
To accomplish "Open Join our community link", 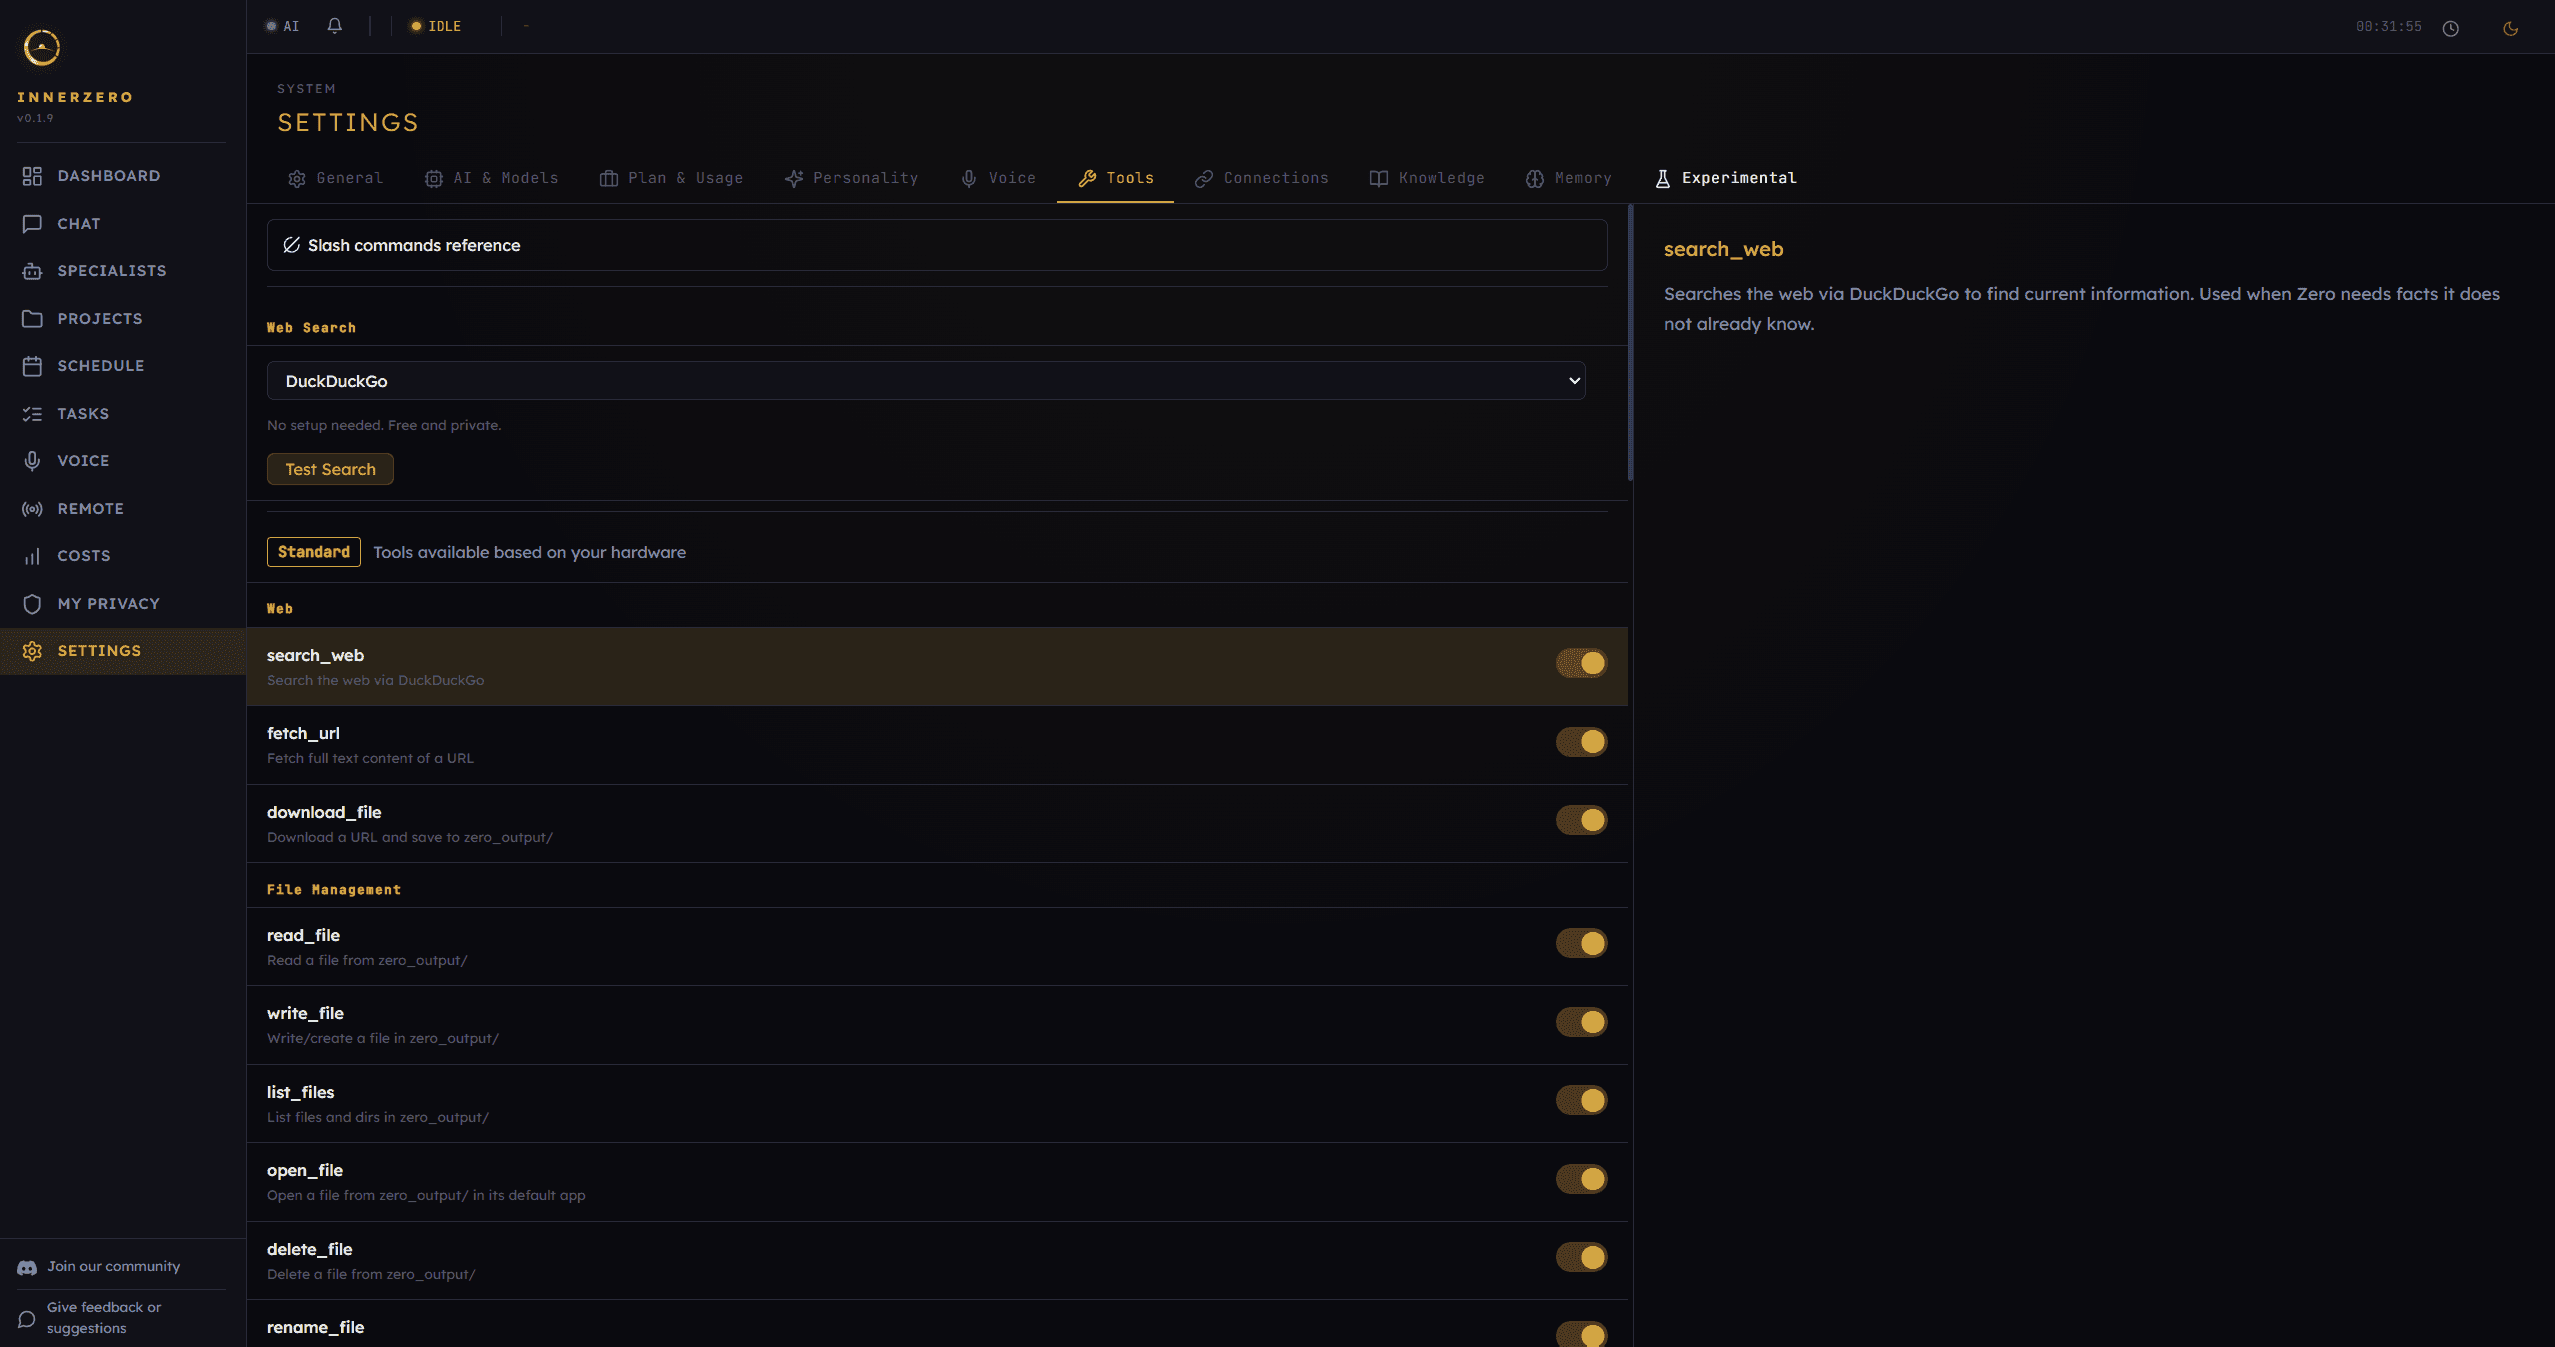I will tap(114, 1266).
